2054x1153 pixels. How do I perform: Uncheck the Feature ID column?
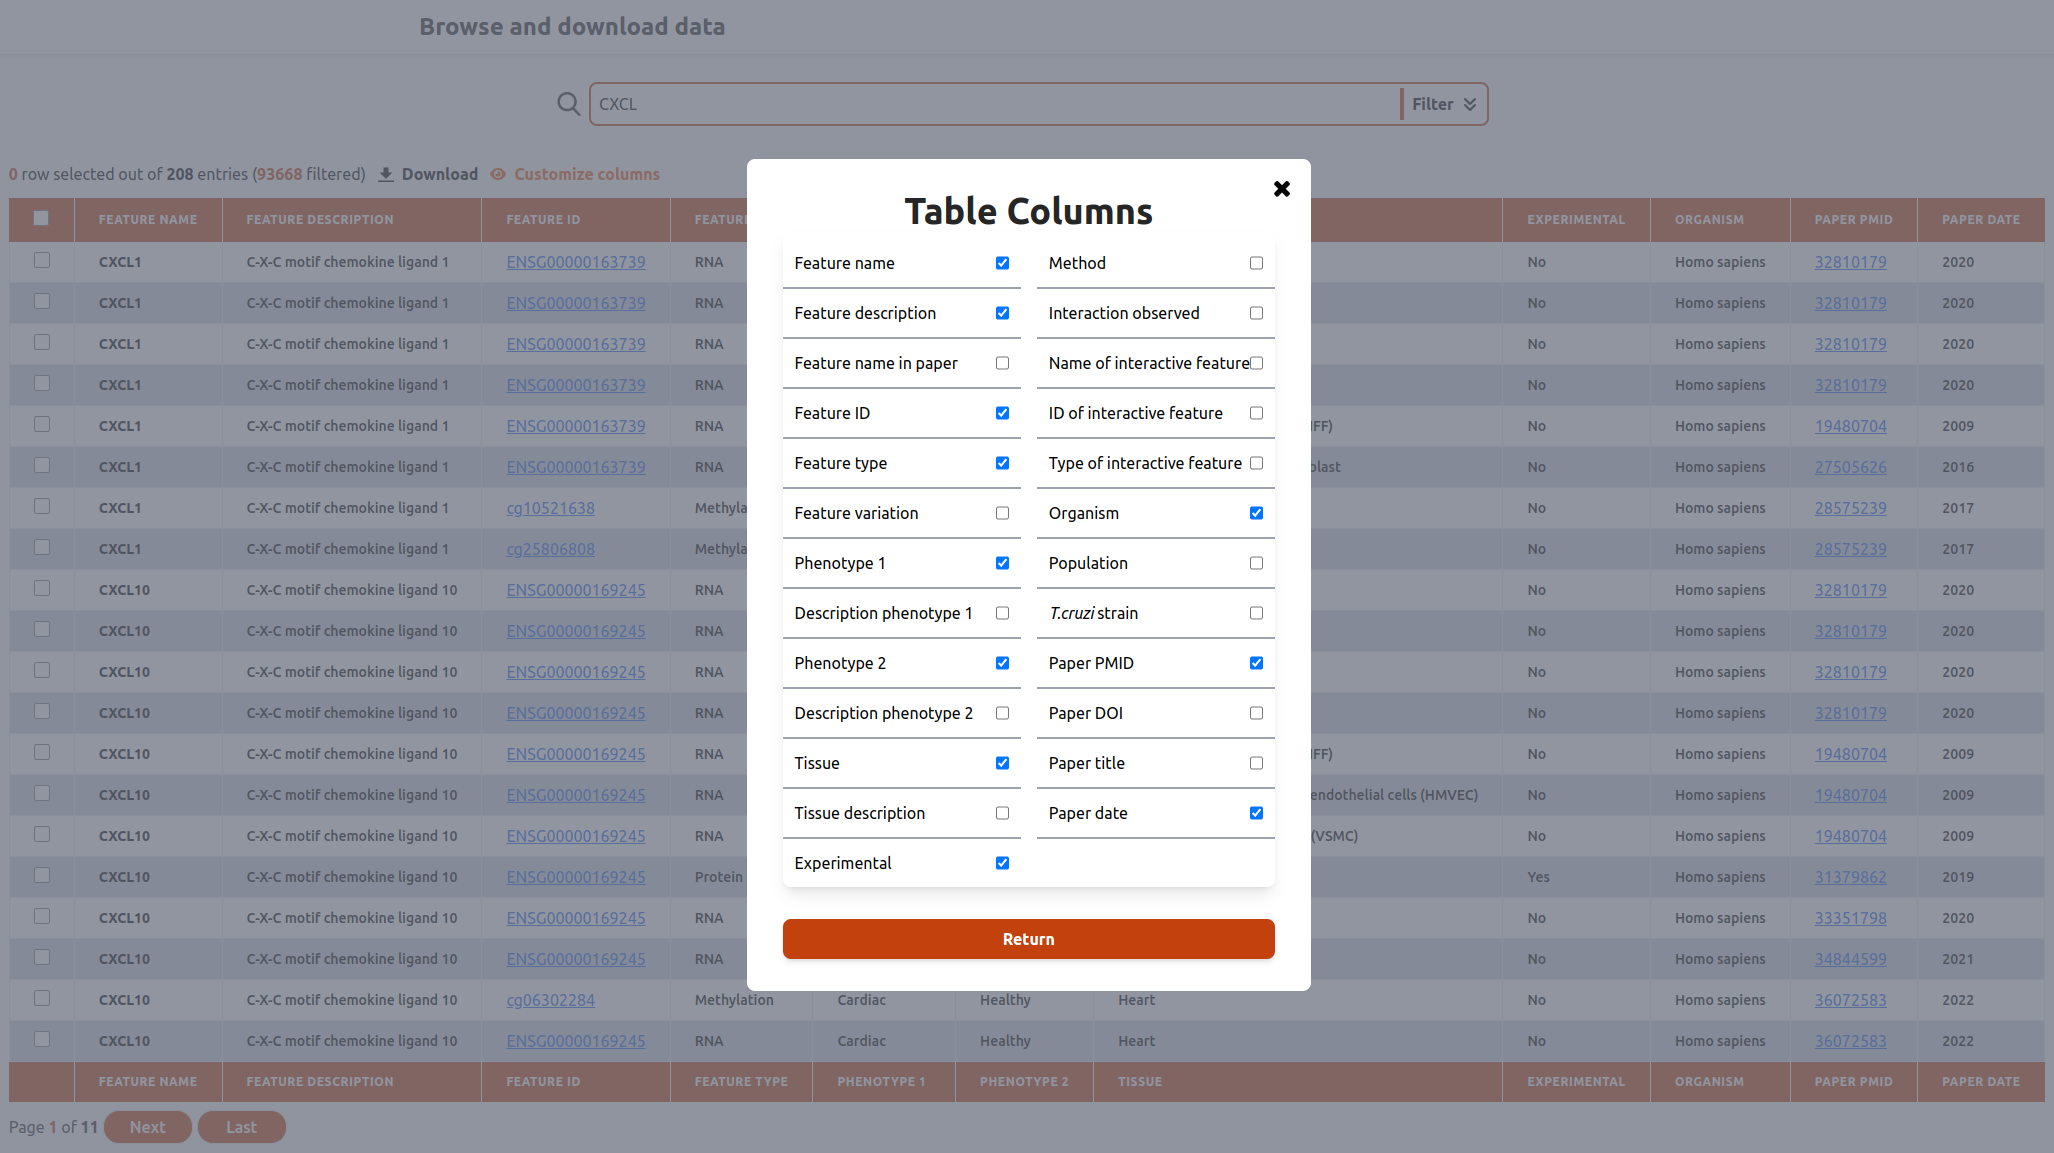(x=1002, y=413)
